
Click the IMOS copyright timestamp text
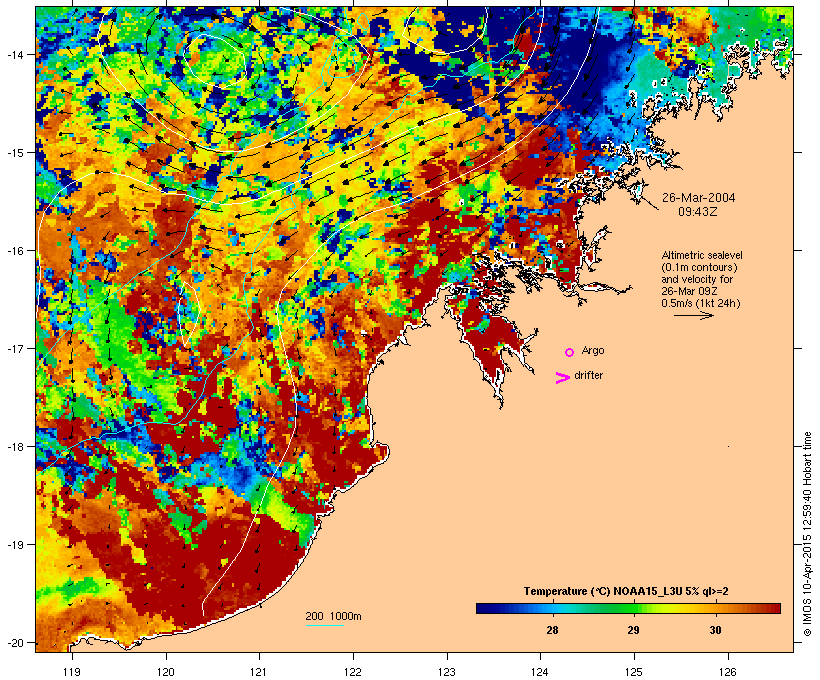[807, 534]
